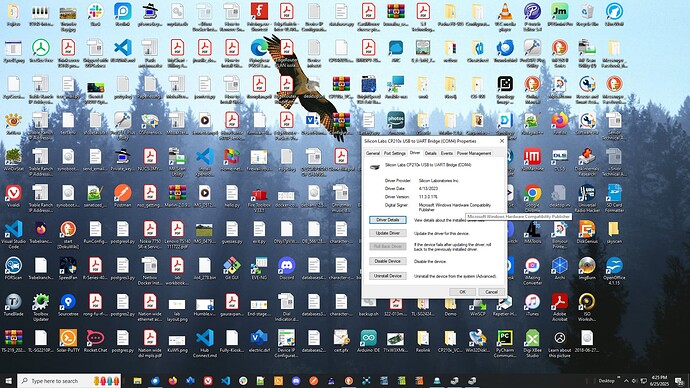Screen dimensions: 690x388
Task: Open the OpenOffice 4.1.15 shortcut
Action: coord(614,271)
